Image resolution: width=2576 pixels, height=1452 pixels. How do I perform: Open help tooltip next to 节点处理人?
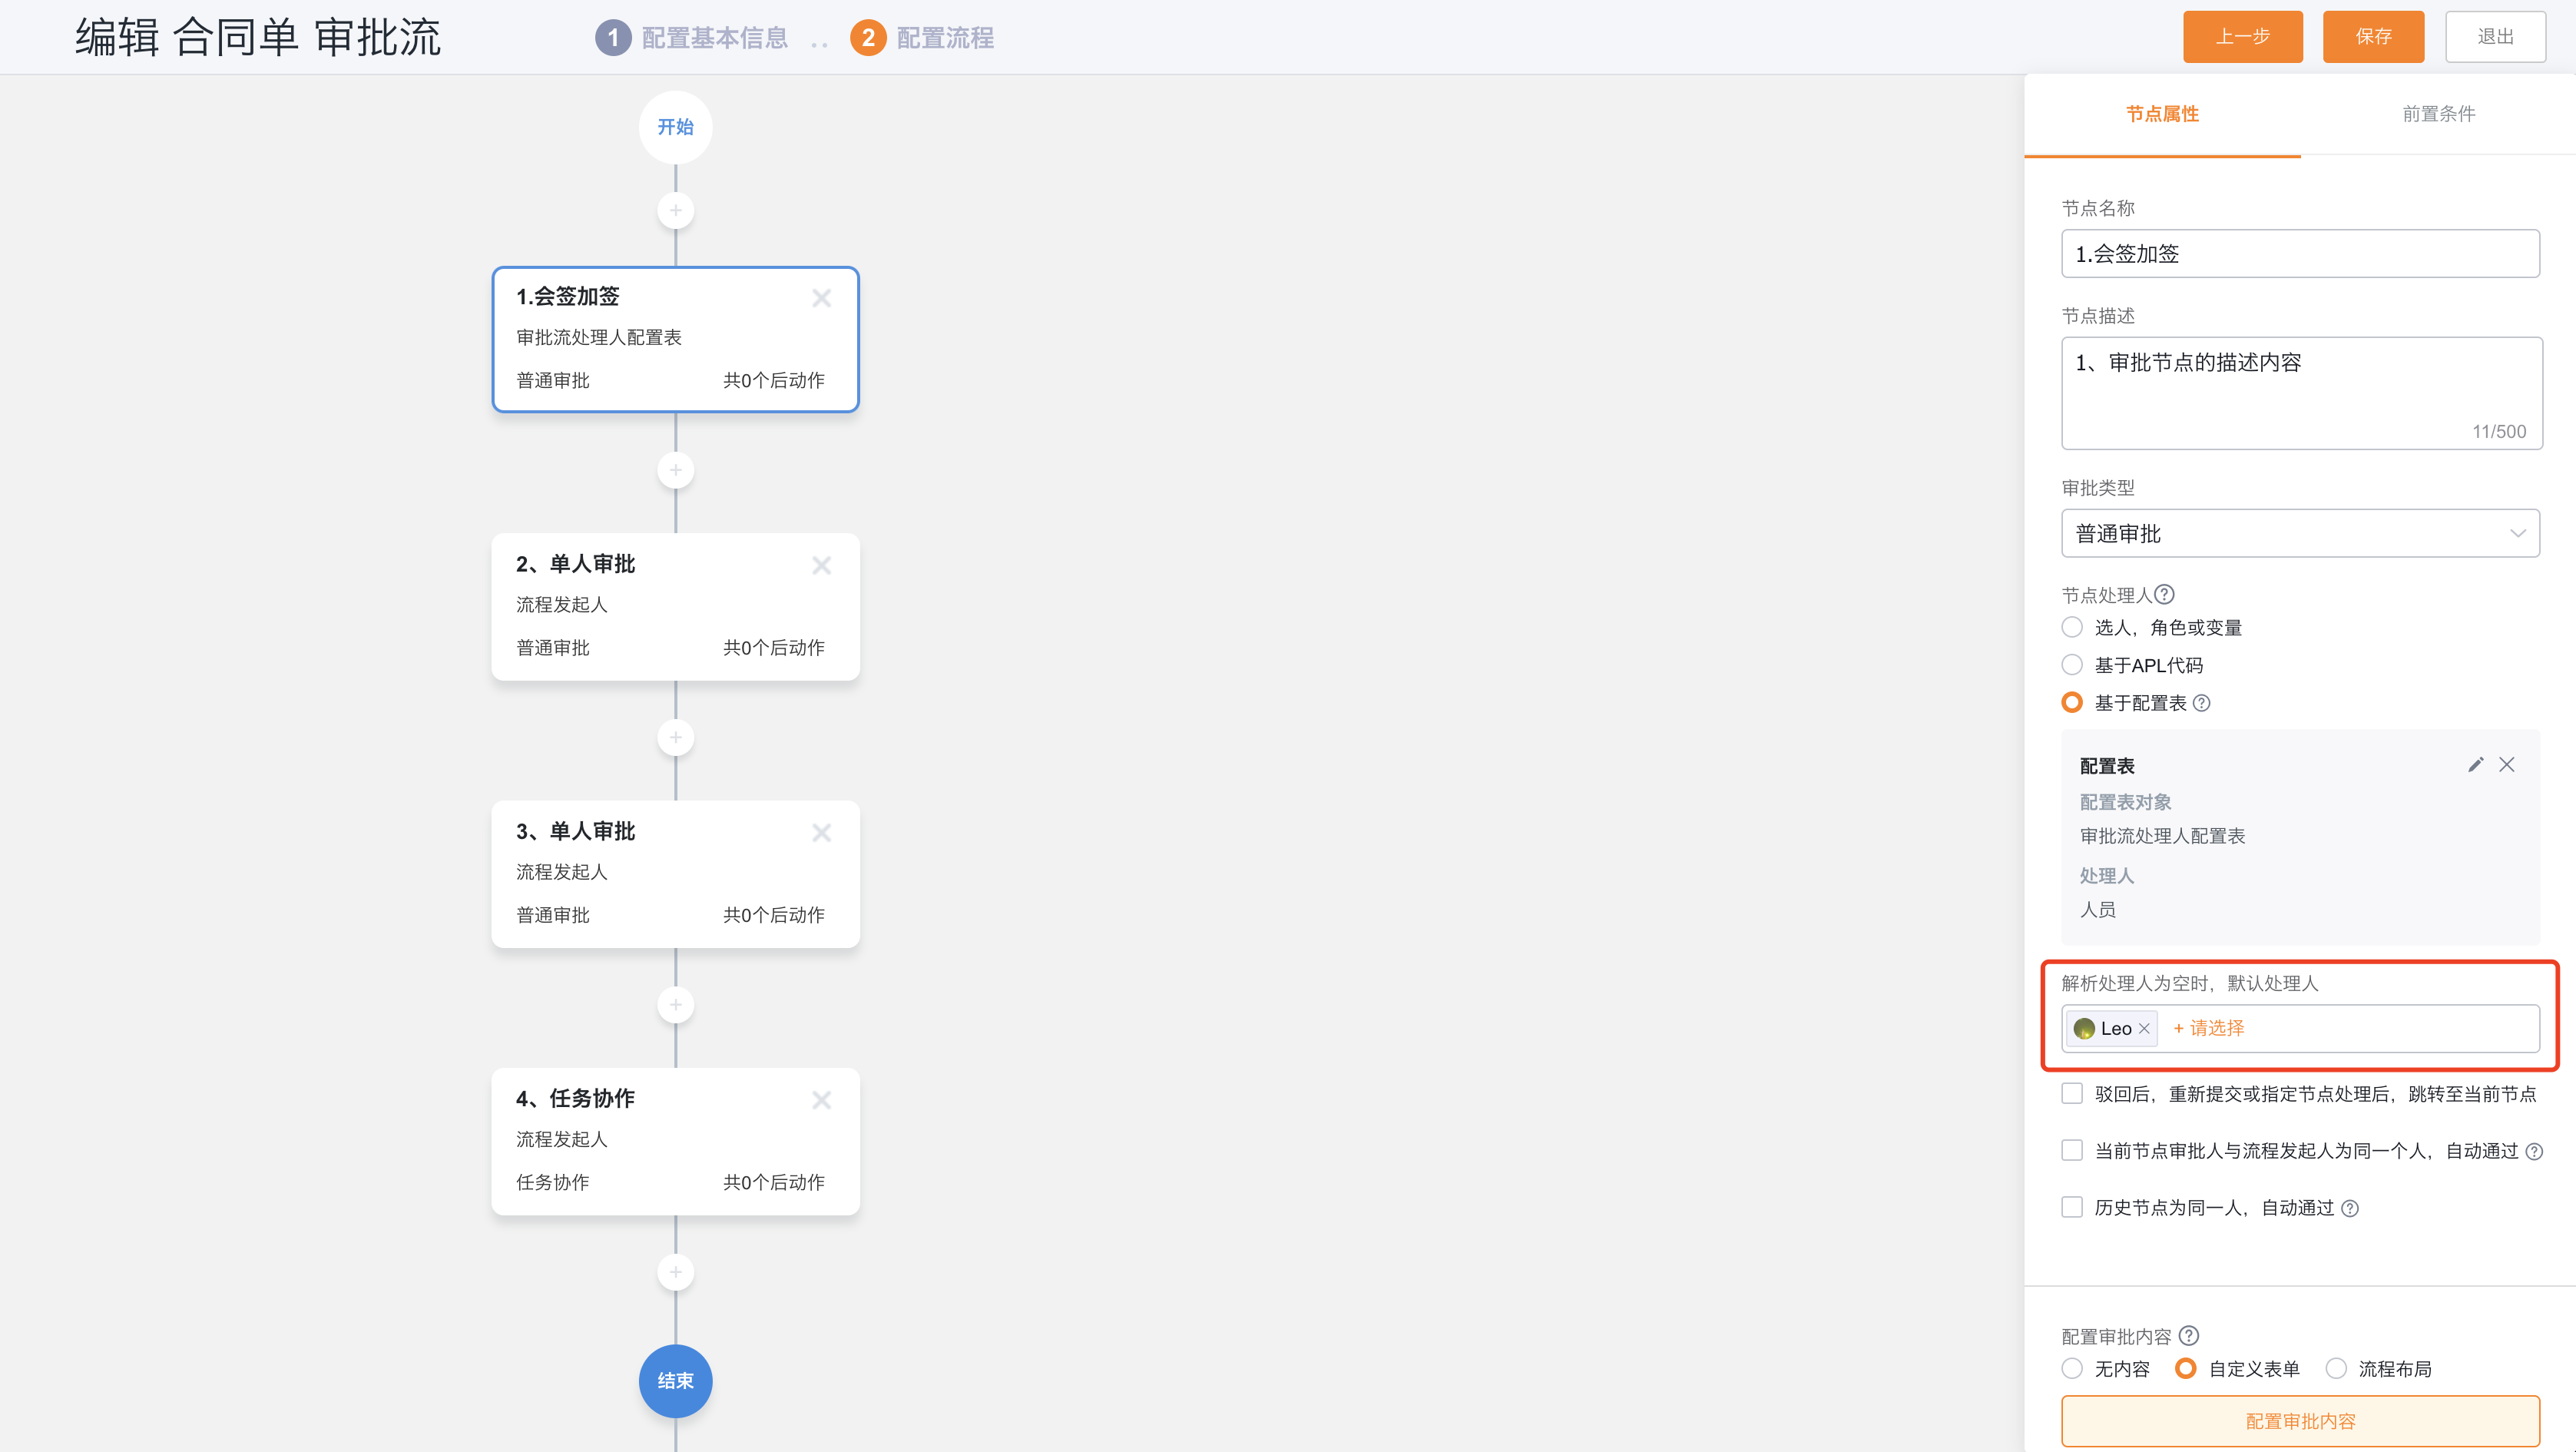tap(2164, 594)
